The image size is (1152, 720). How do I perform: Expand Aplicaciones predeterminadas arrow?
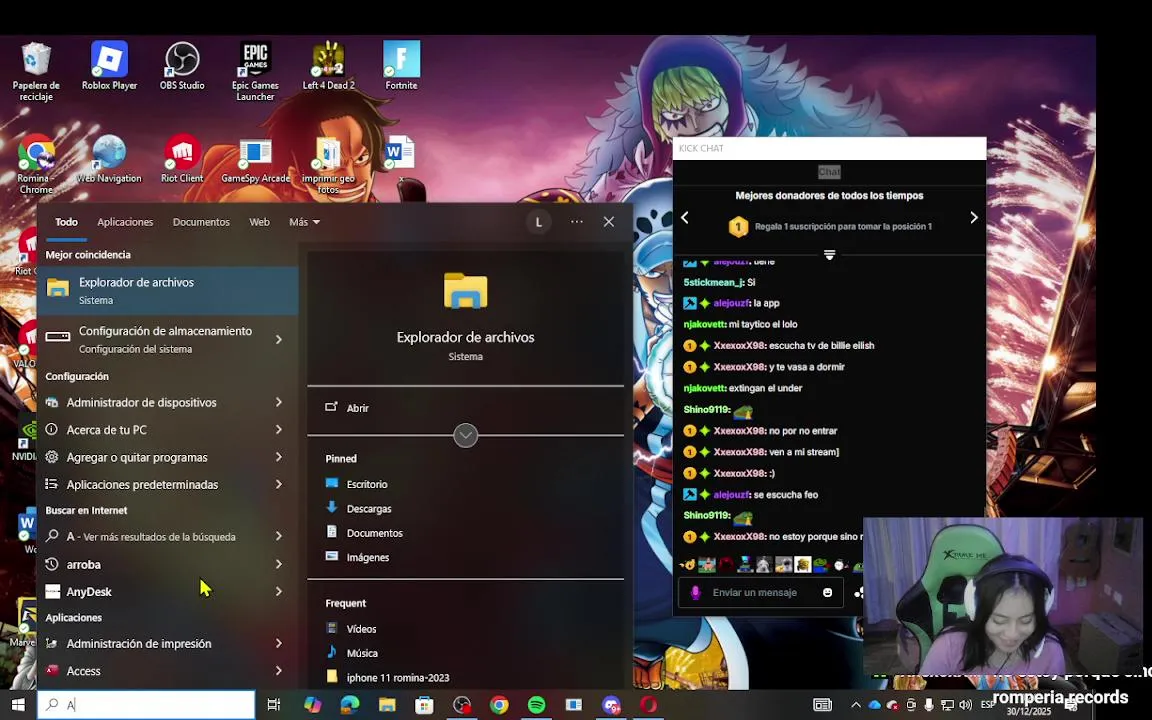tap(279, 484)
